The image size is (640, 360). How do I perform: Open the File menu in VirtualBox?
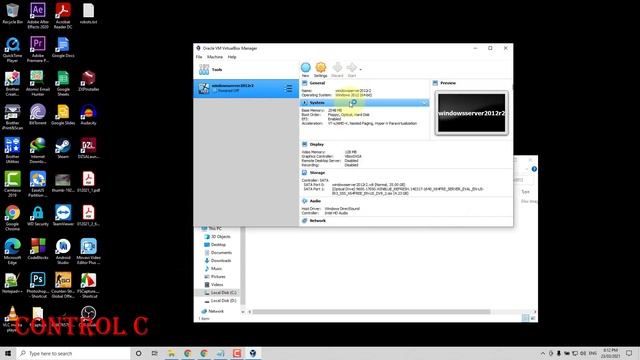[199, 57]
